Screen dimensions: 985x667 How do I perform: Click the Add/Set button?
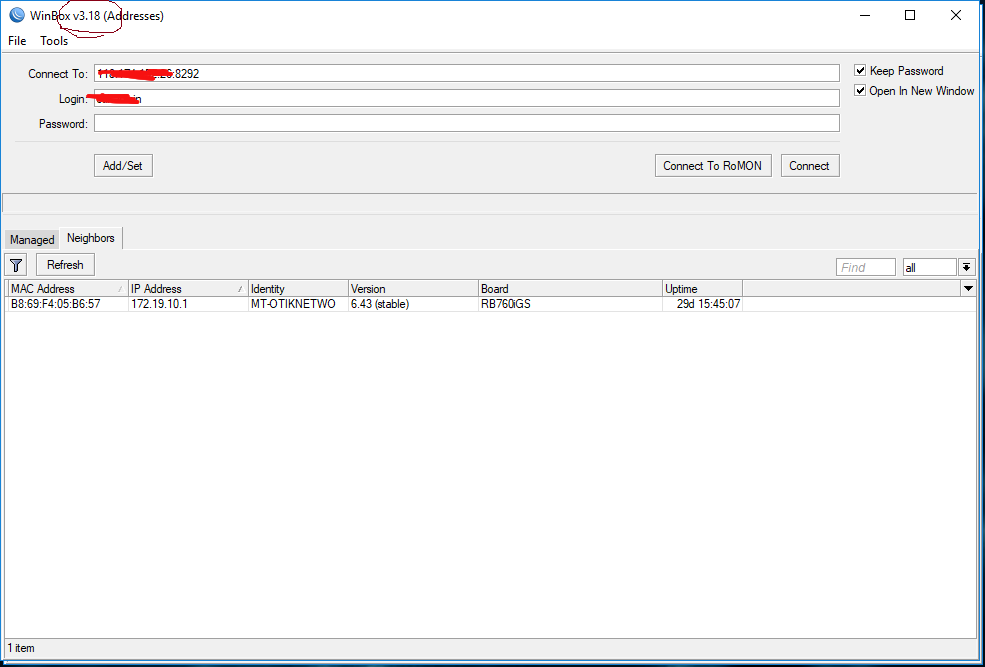(123, 166)
